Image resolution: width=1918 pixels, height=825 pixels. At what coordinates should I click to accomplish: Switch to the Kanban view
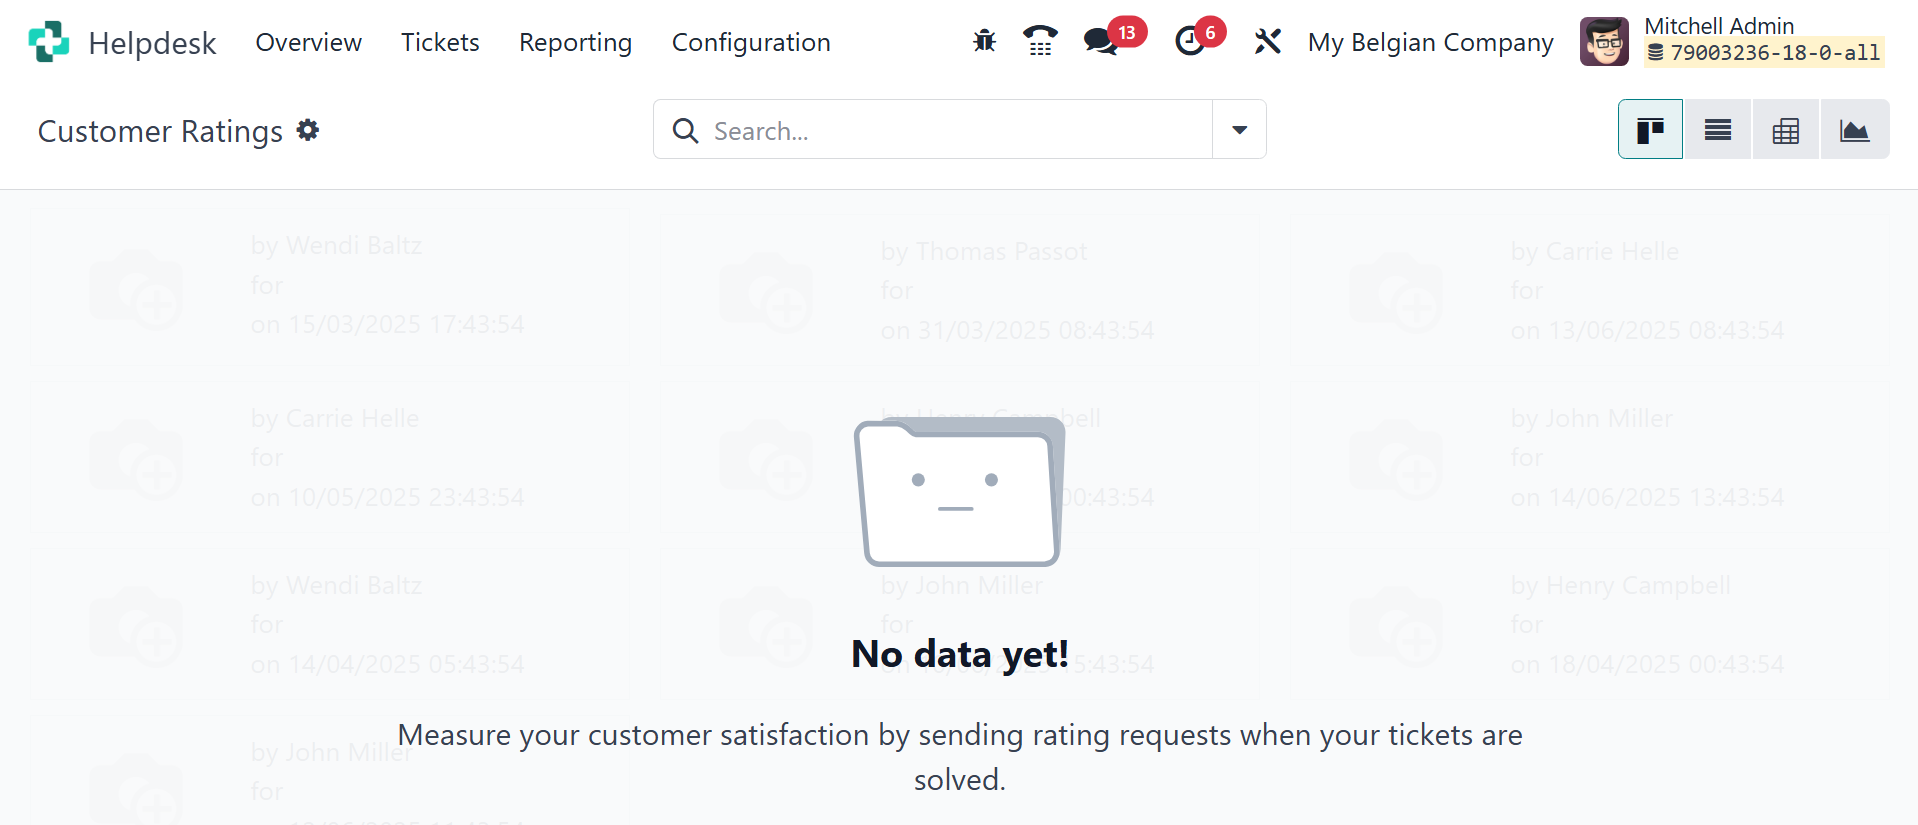1650,130
